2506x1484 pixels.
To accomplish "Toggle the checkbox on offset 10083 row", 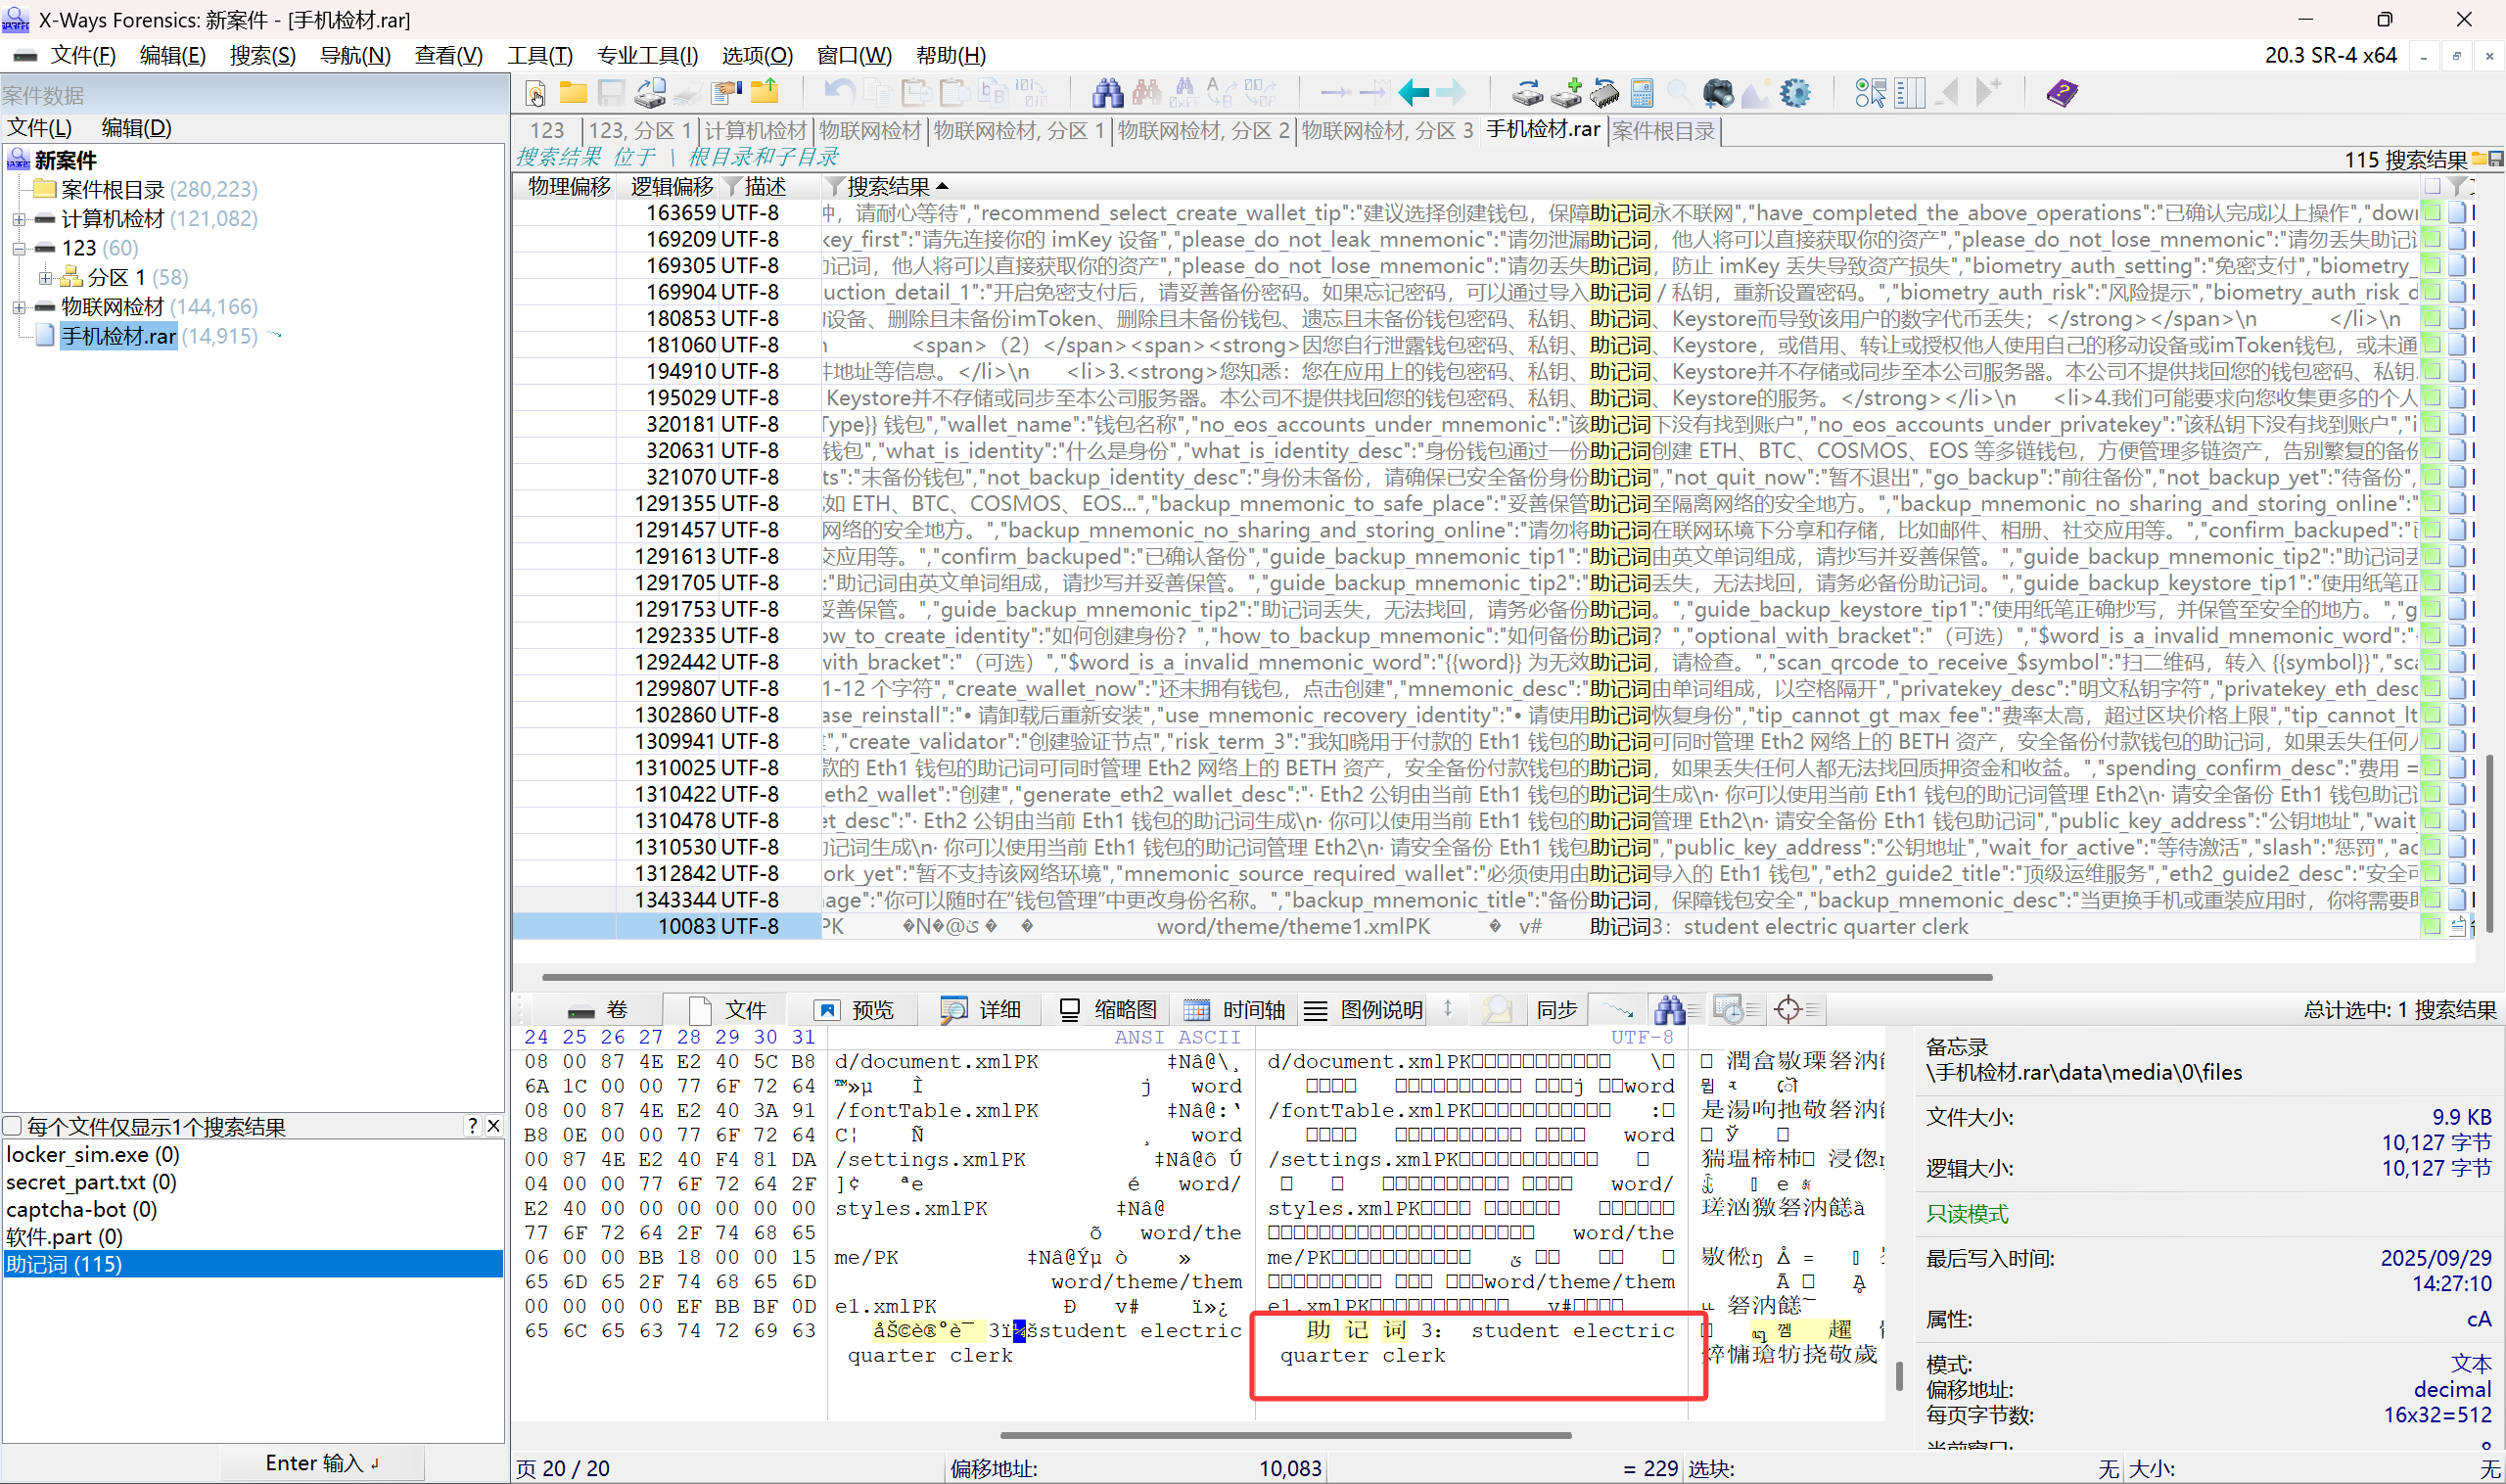I will click(x=2432, y=927).
